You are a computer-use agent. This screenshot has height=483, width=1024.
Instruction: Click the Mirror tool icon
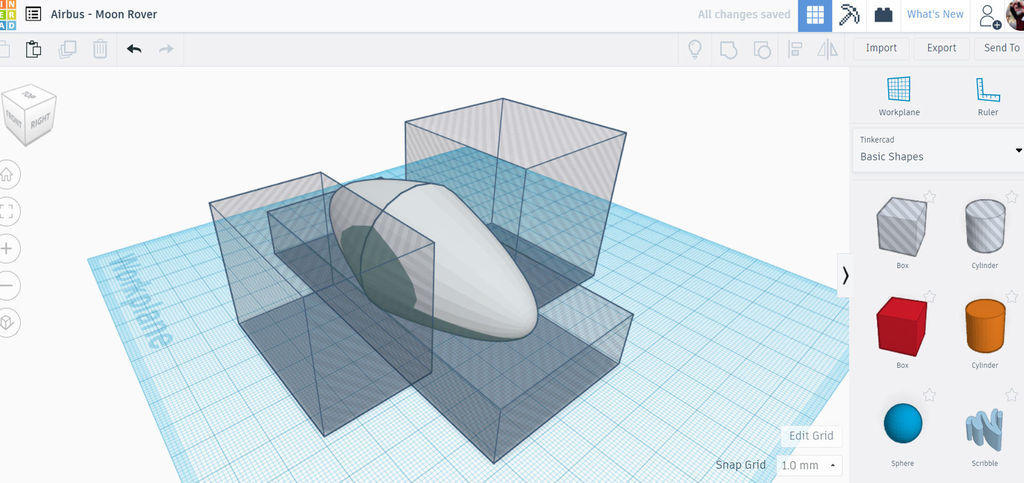[x=827, y=49]
